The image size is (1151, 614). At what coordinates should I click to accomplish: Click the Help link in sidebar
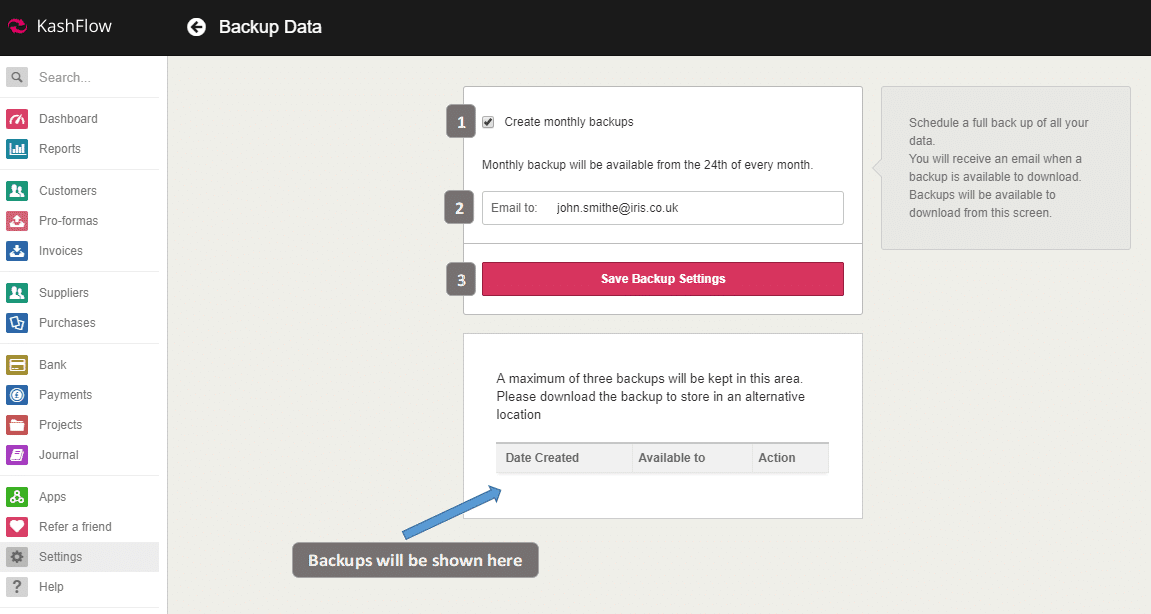pos(51,587)
